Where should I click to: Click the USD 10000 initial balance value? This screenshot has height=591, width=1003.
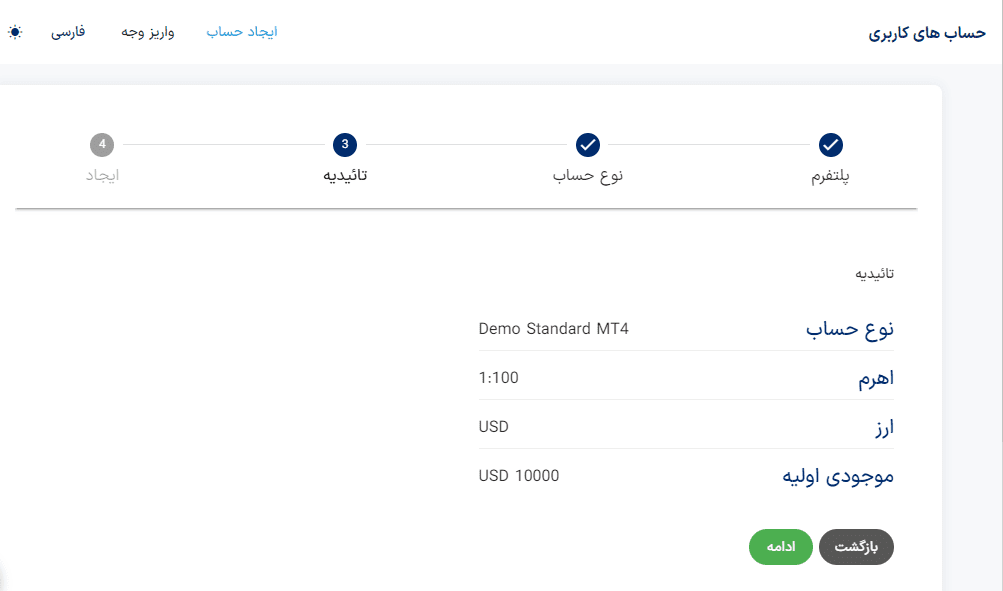[519, 476]
